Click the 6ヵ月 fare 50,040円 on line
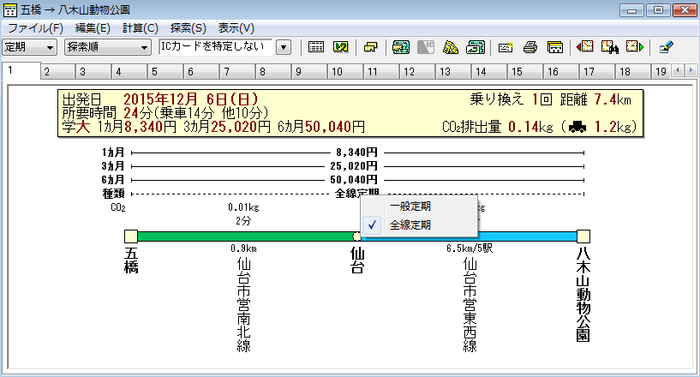Image resolution: width=700 pixels, height=377 pixels. [x=354, y=180]
